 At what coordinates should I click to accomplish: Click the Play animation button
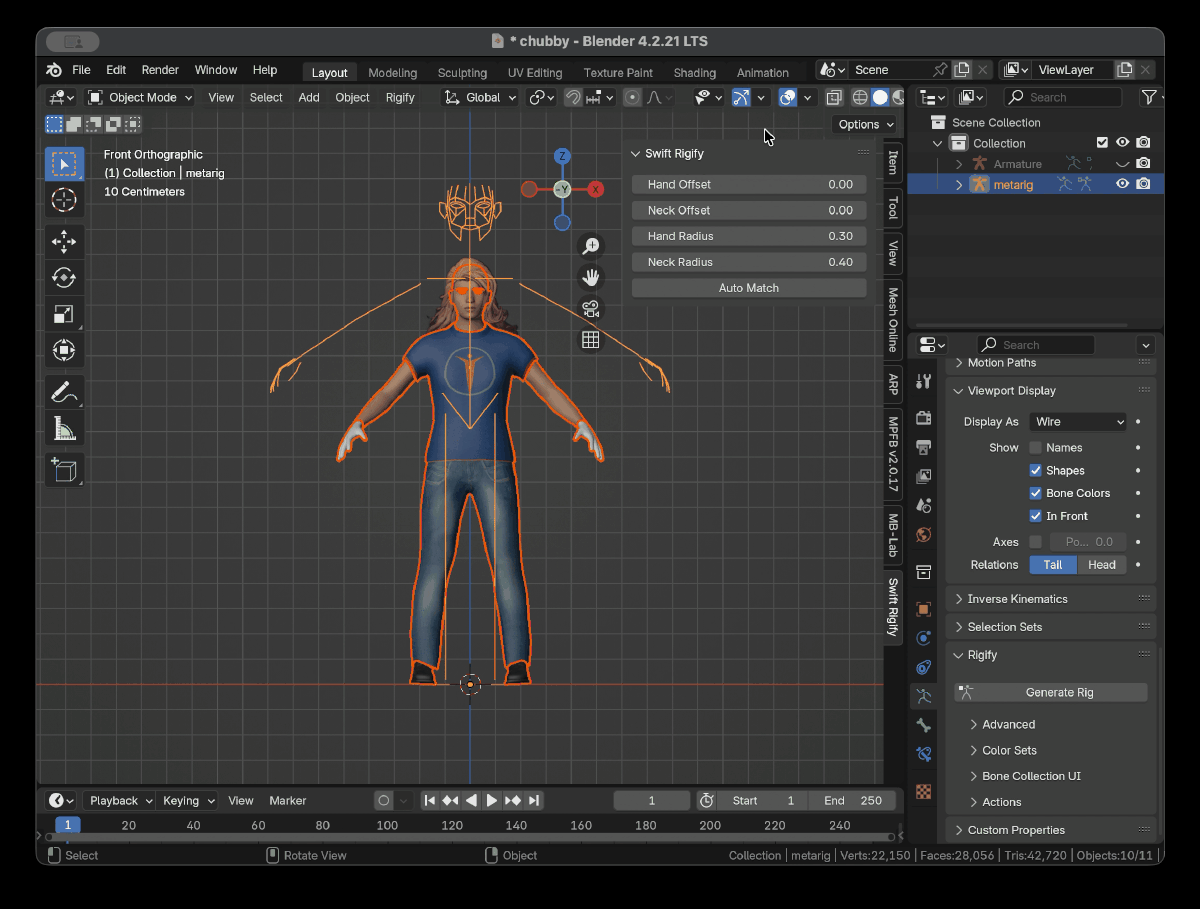(492, 800)
